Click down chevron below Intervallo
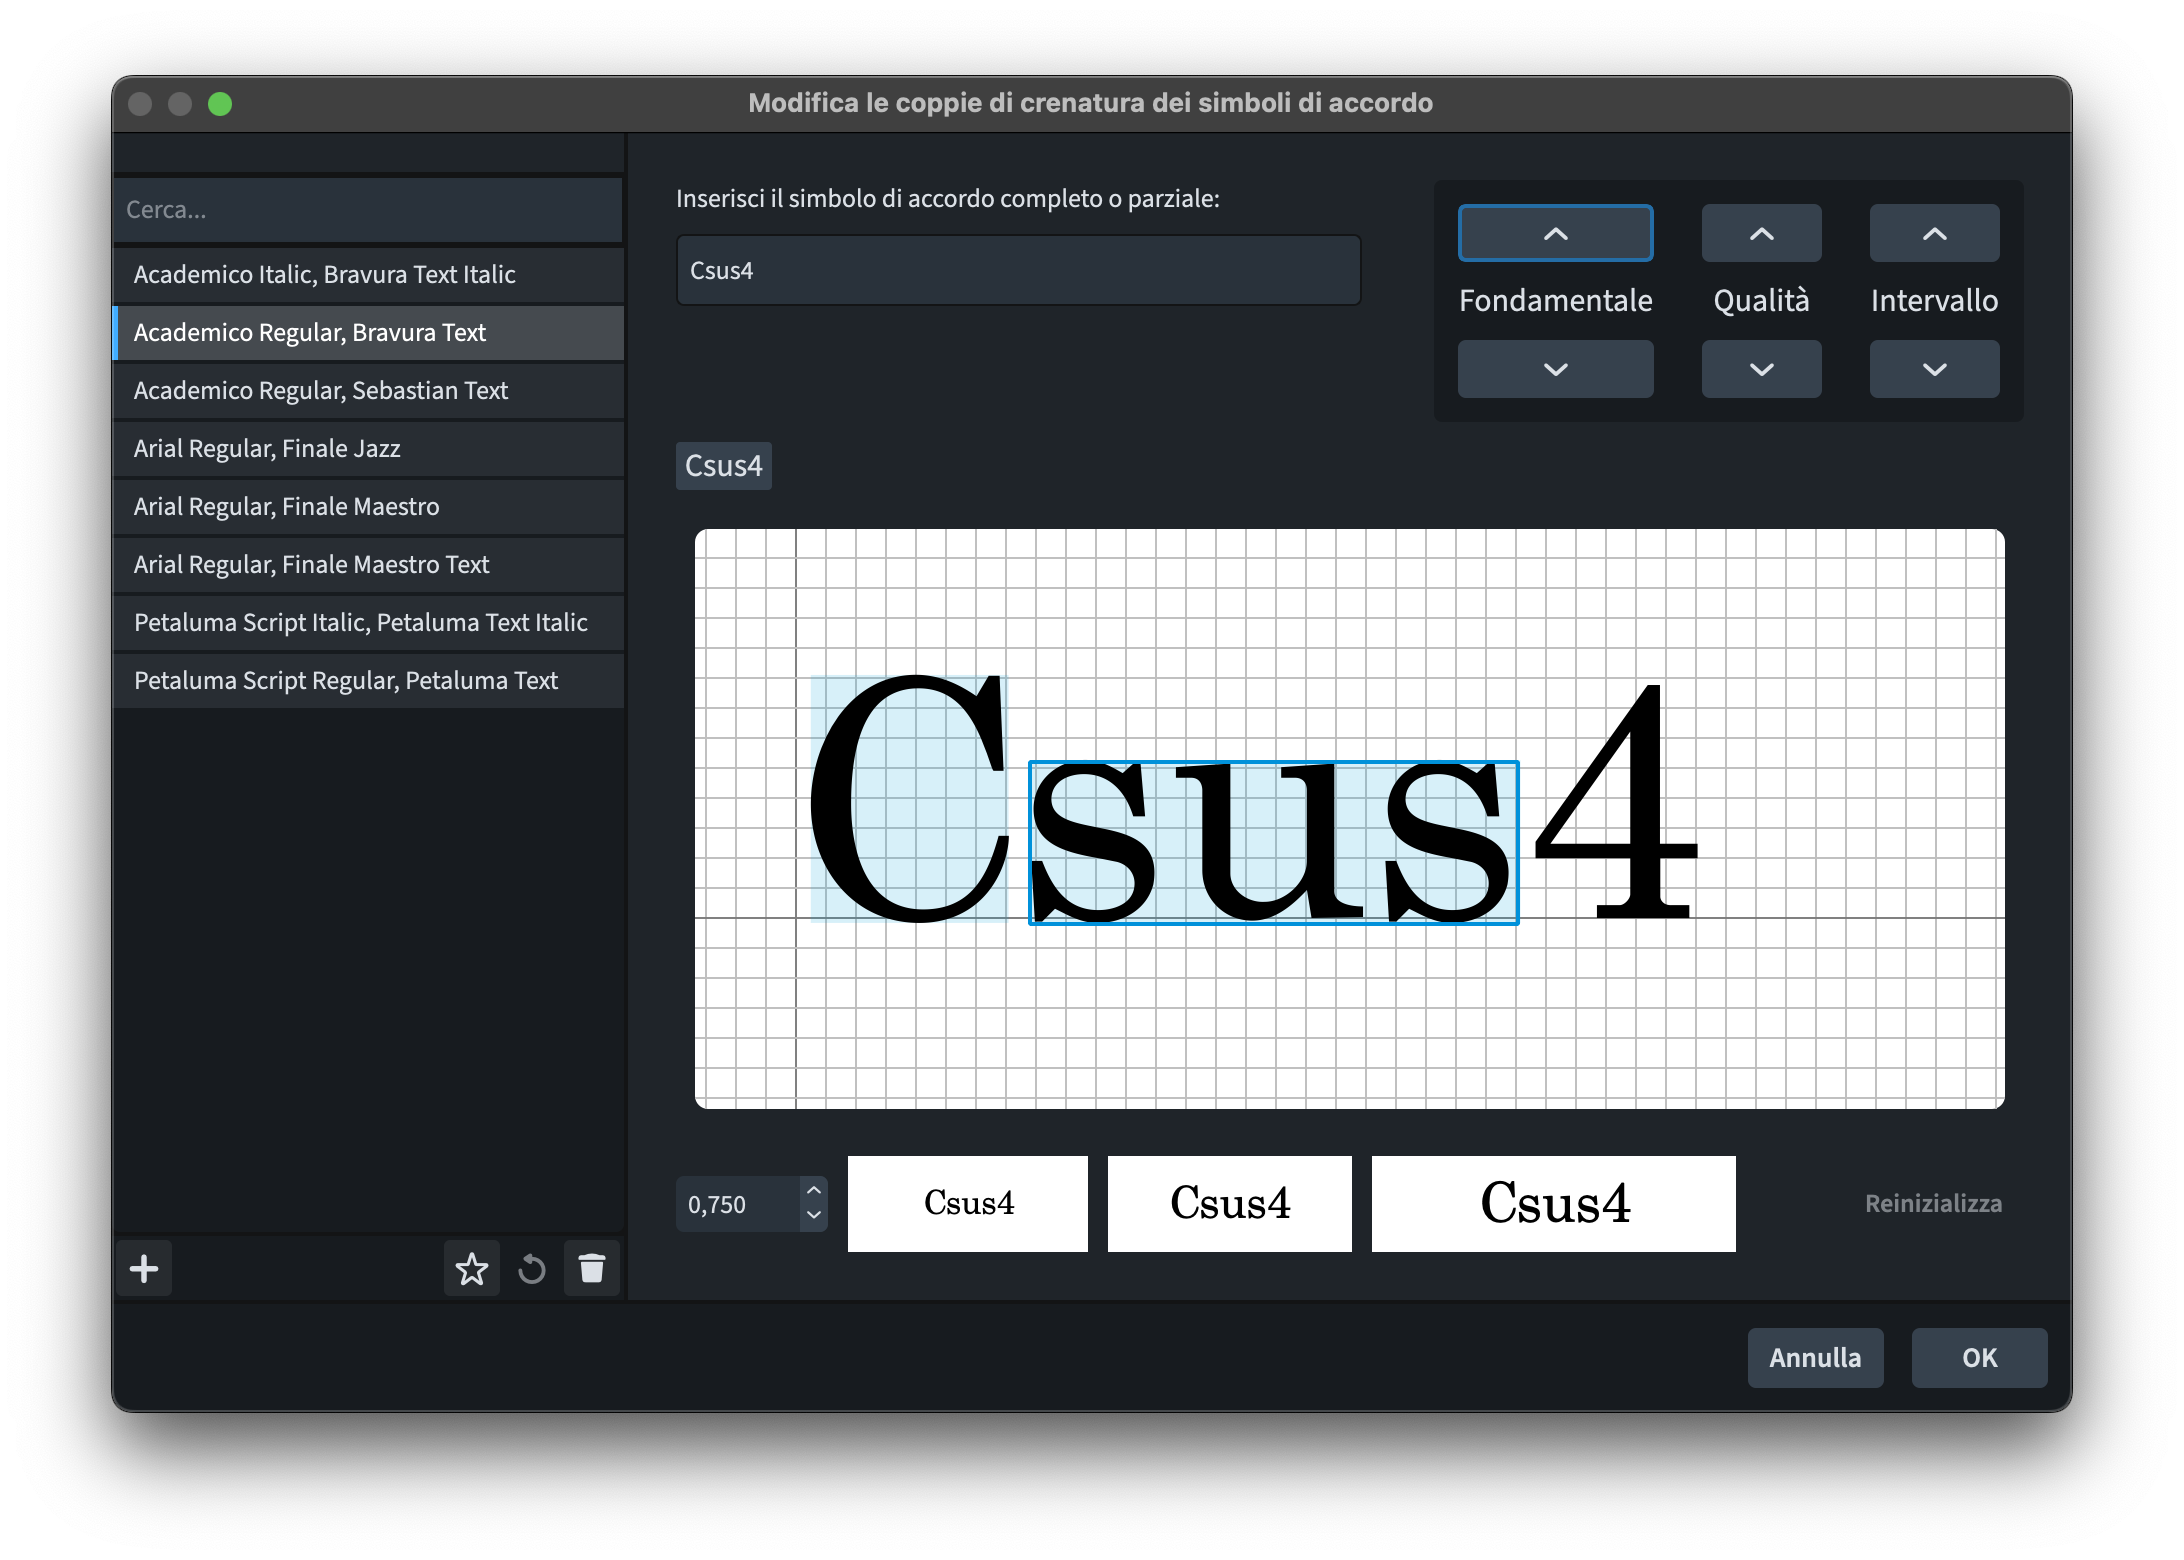2184x1560 pixels. [1934, 369]
